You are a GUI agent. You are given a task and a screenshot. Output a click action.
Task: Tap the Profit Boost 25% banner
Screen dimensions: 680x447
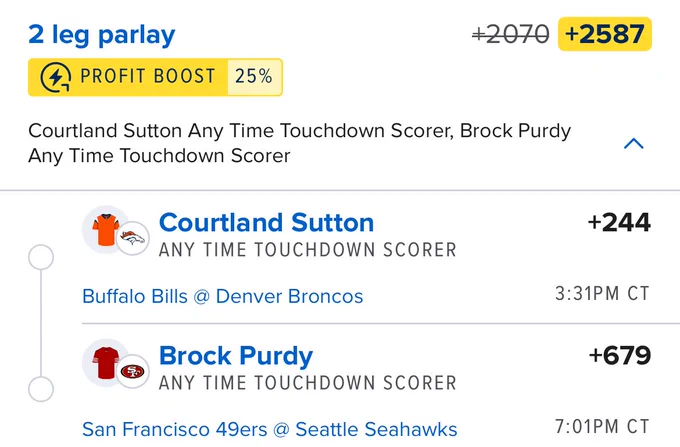pos(155,77)
